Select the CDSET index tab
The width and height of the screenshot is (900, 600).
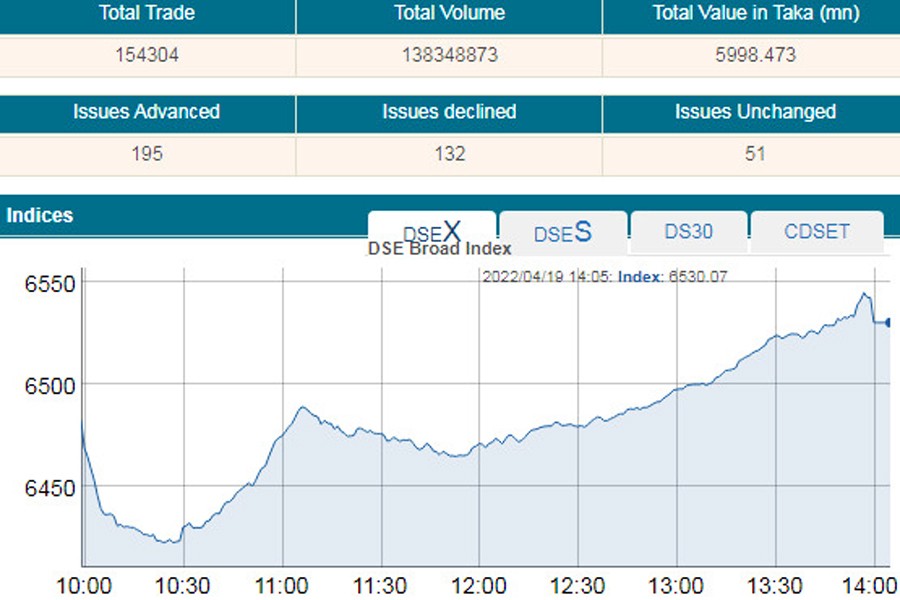pos(817,231)
